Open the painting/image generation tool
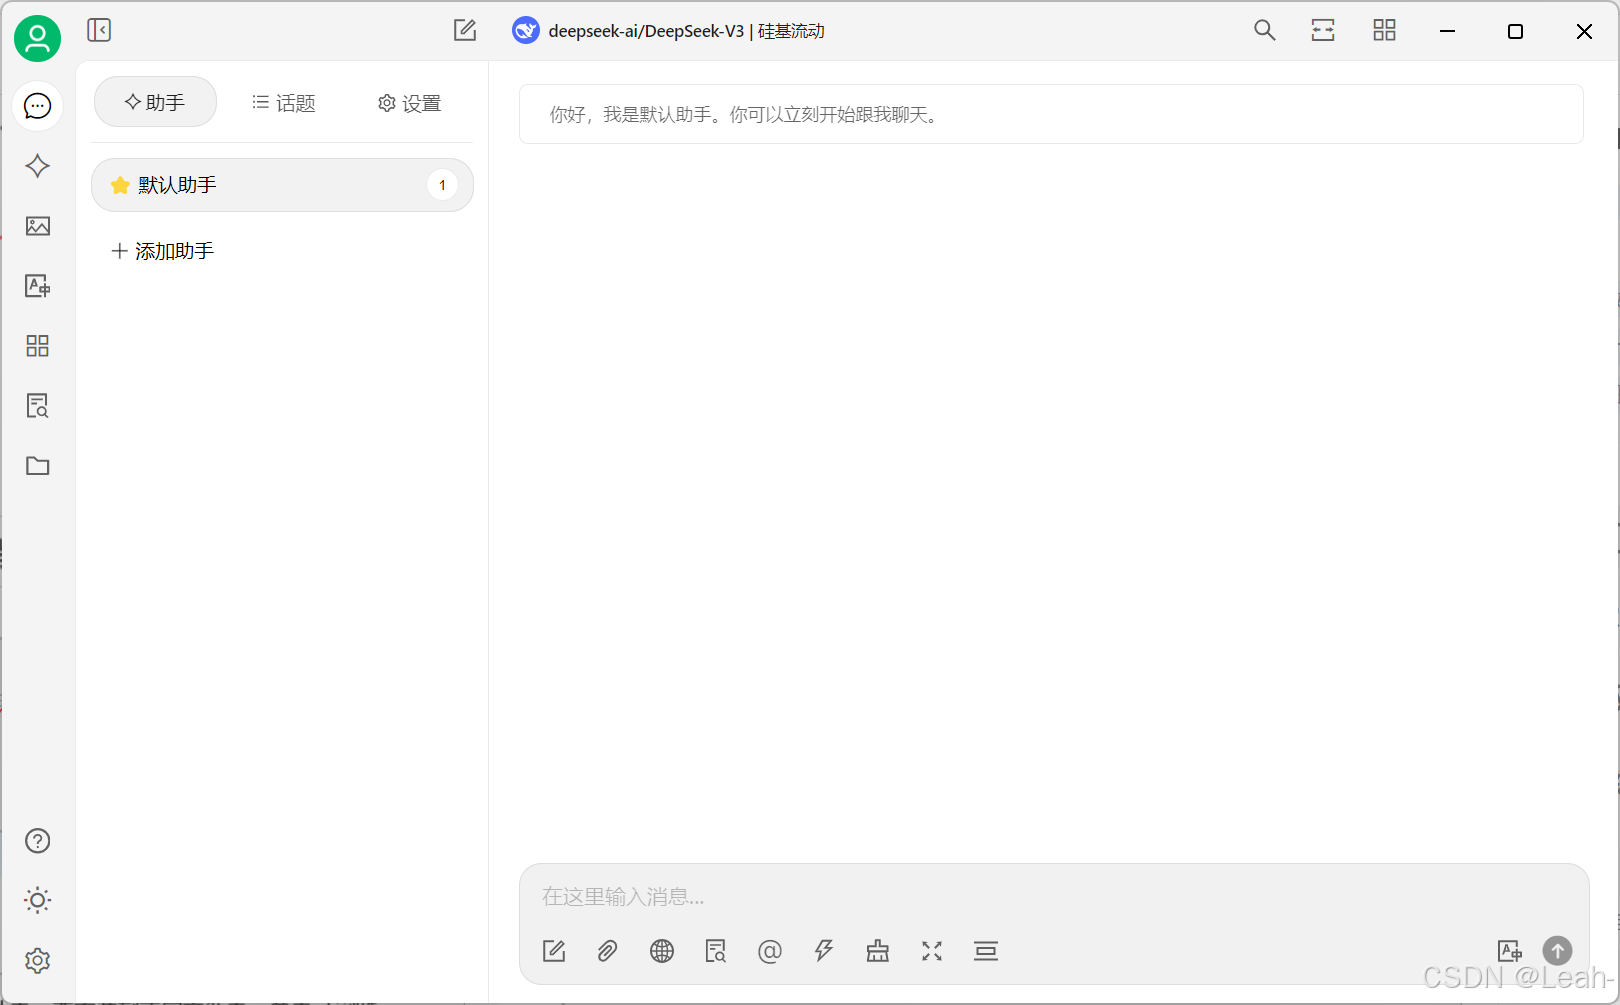1620x1005 pixels. pos(37,226)
